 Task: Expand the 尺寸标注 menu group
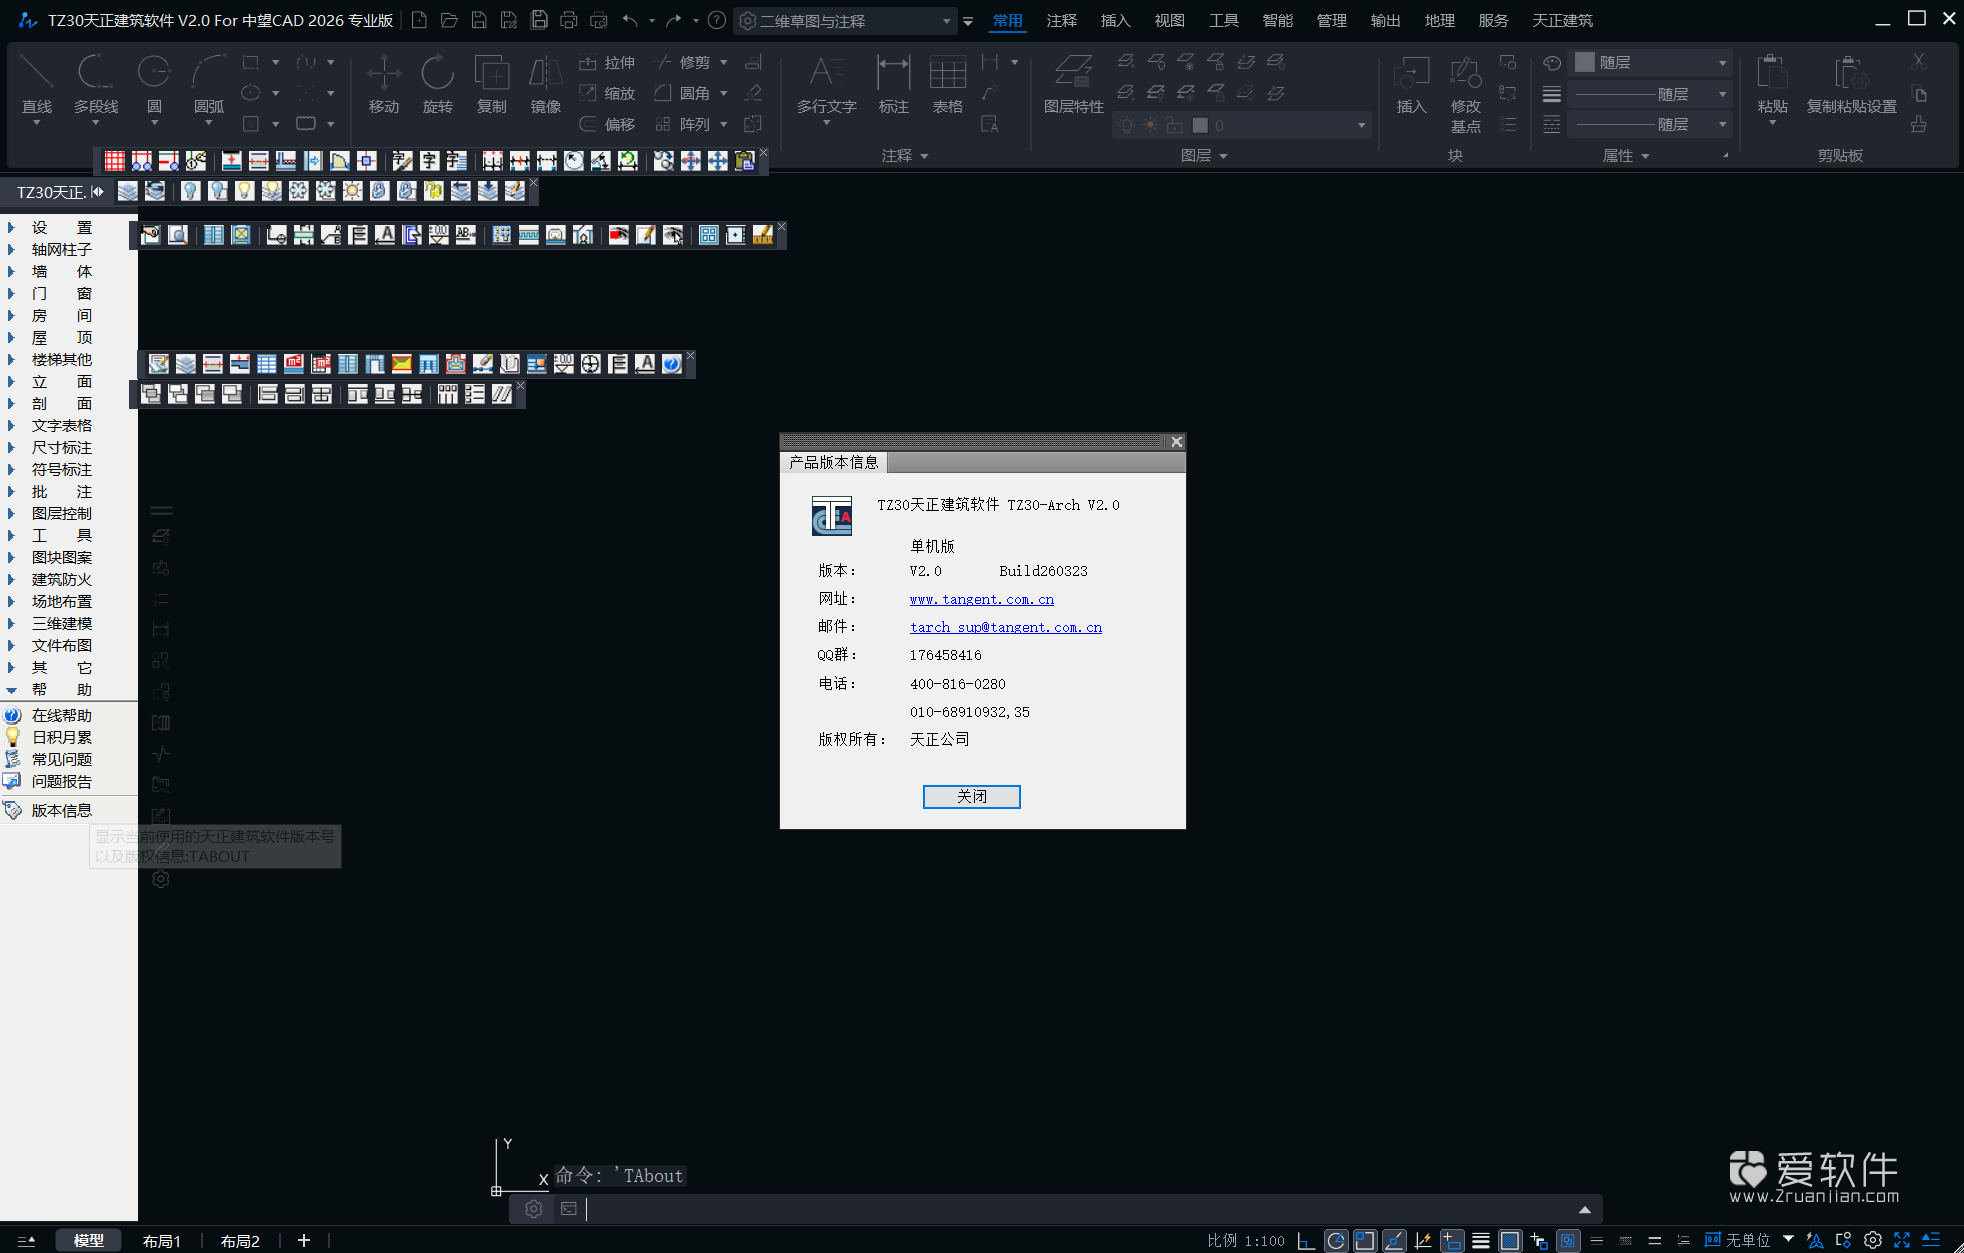coord(61,447)
